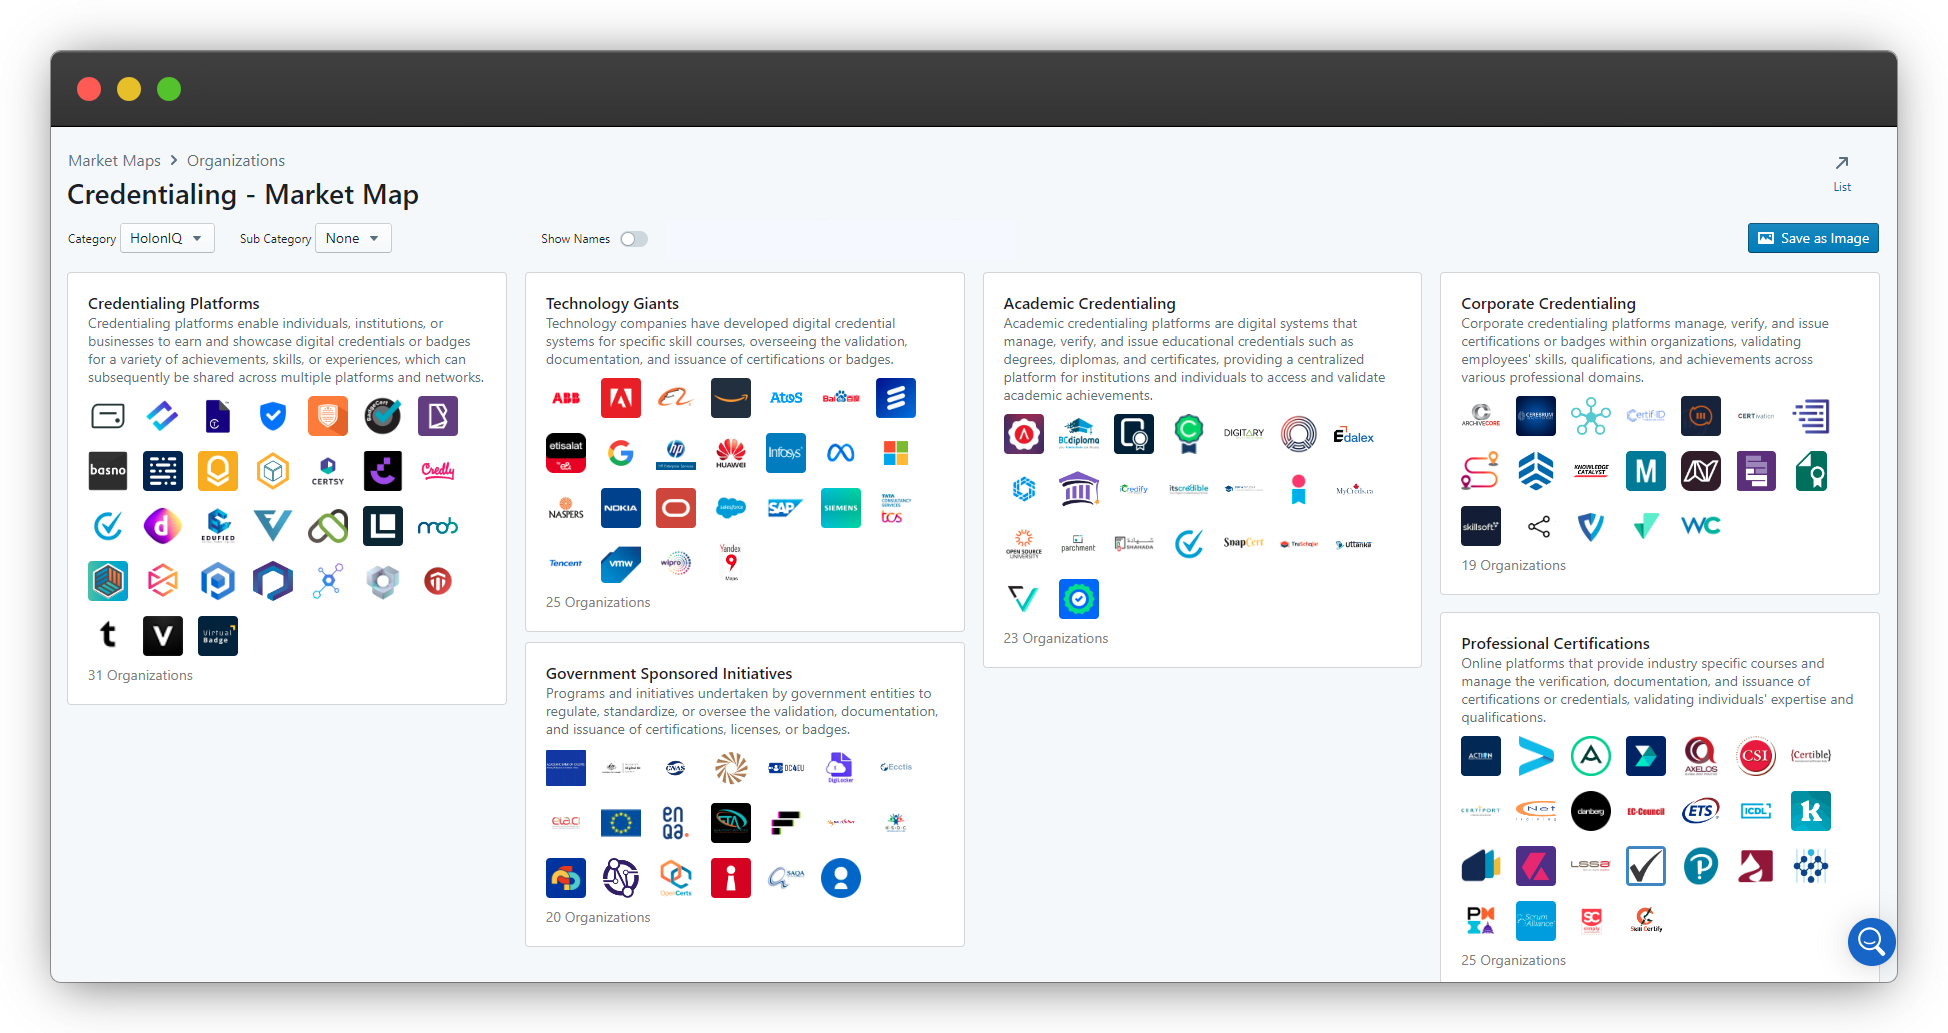Click the basno logo
The width and height of the screenshot is (1948, 1033).
point(108,471)
